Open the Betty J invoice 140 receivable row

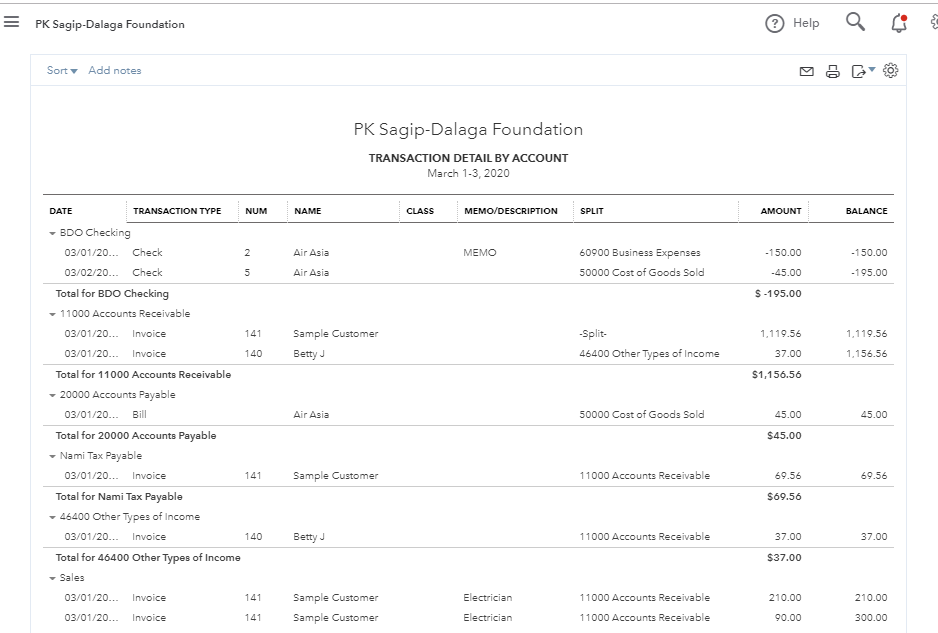149,354
